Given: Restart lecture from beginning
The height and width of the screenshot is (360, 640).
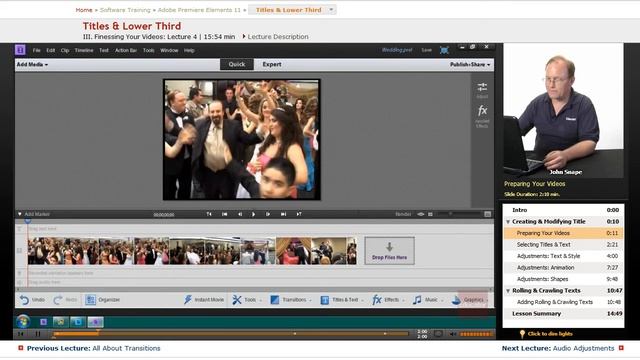Looking at the screenshot, I should [20, 334].
